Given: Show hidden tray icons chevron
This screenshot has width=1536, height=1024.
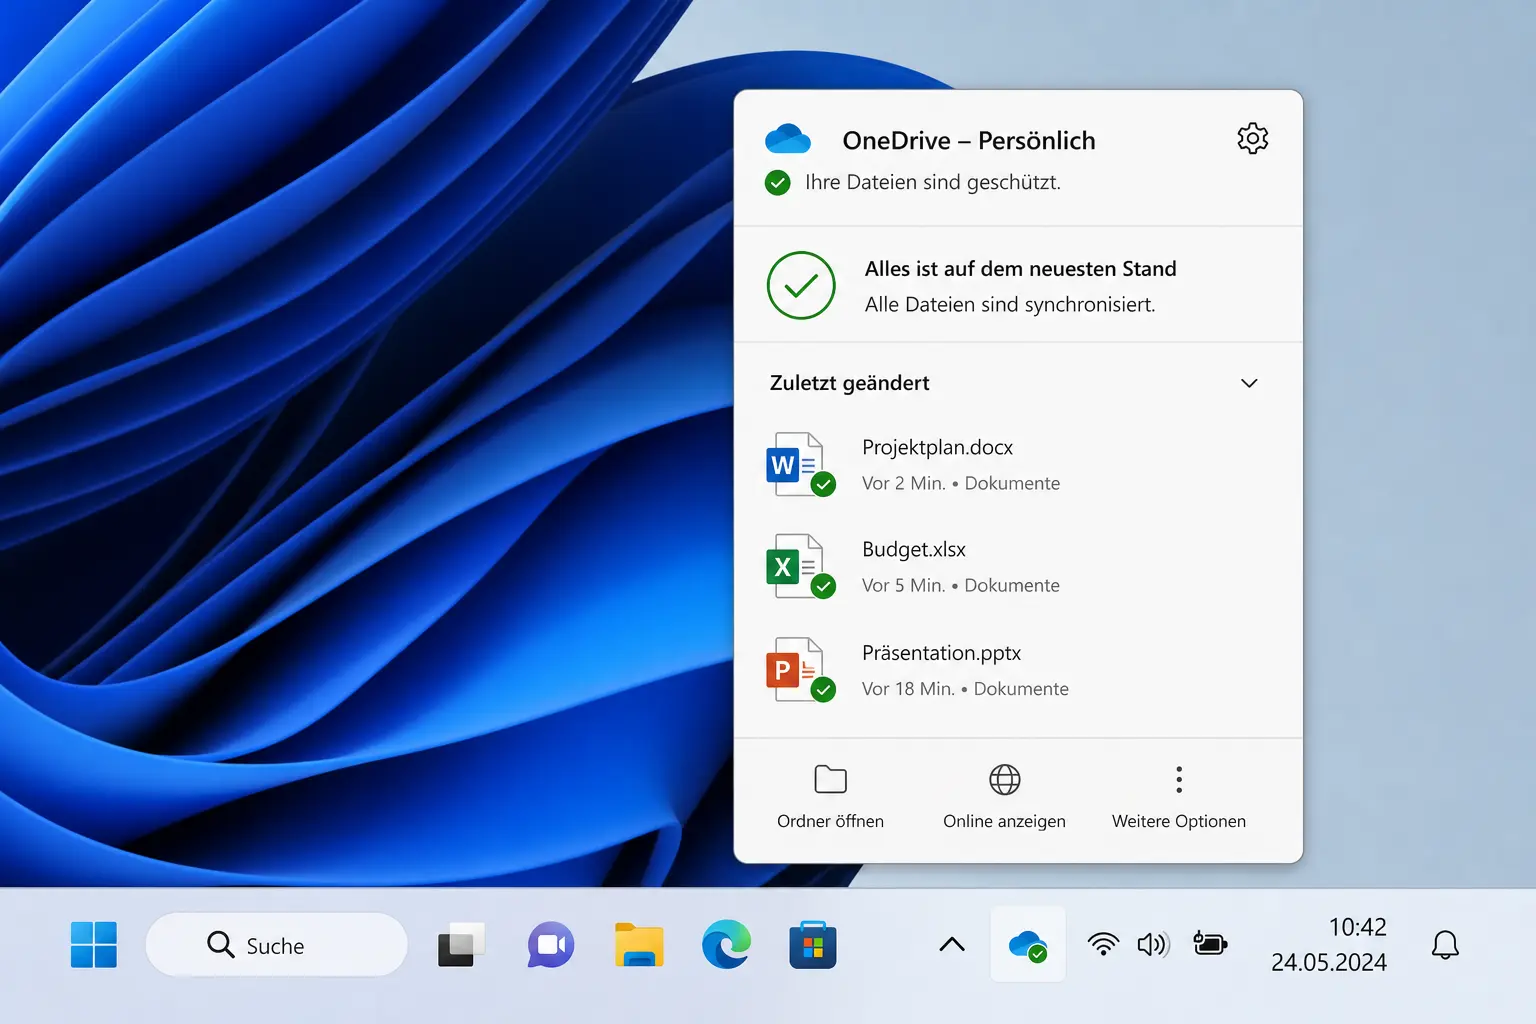Looking at the screenshot, I should click(x=952, y=944).
